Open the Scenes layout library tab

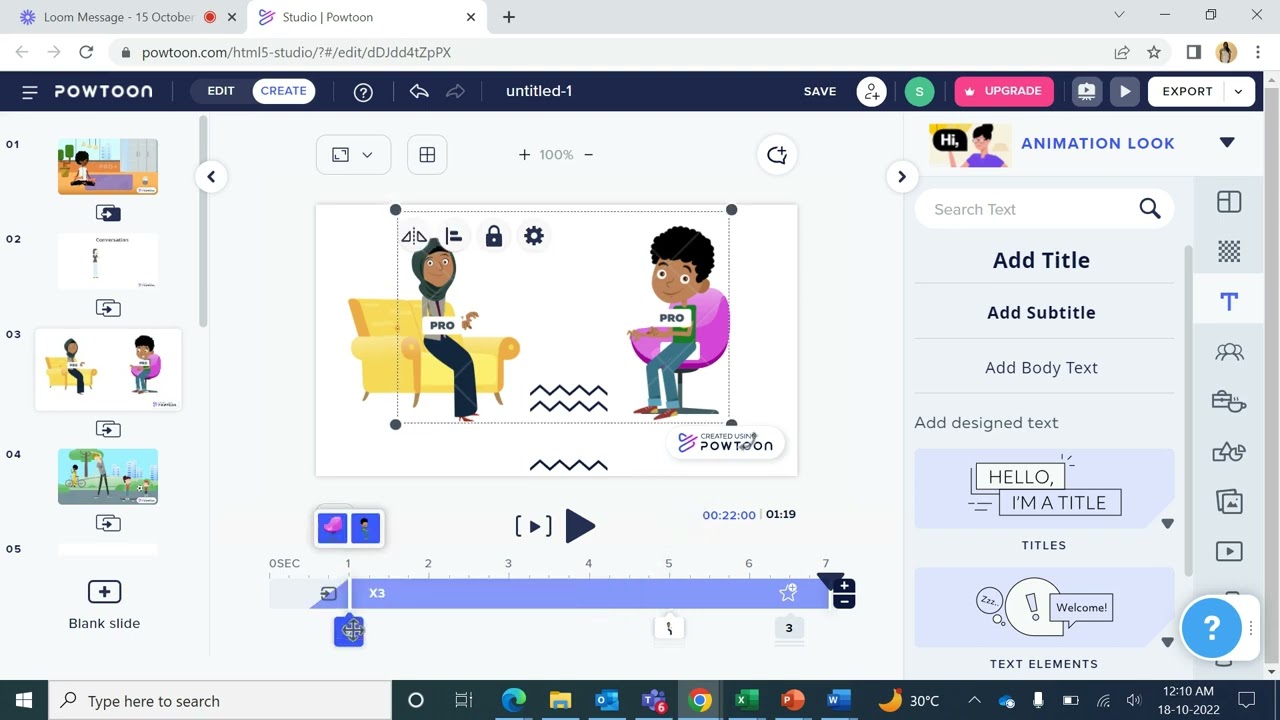[x=1229, y=202]
